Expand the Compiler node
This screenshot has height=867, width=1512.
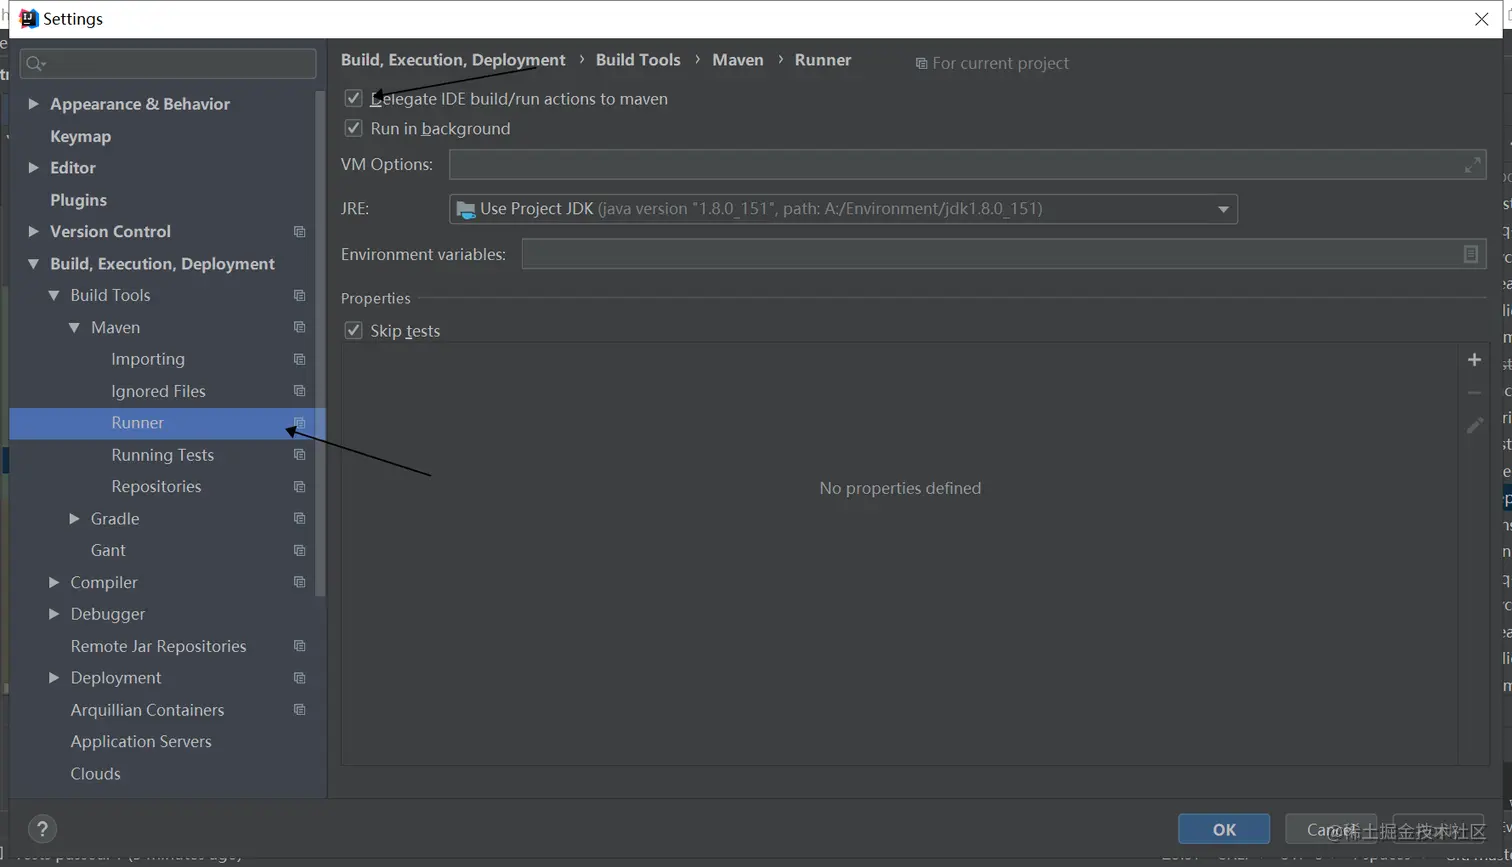click(x=54, y=582)
